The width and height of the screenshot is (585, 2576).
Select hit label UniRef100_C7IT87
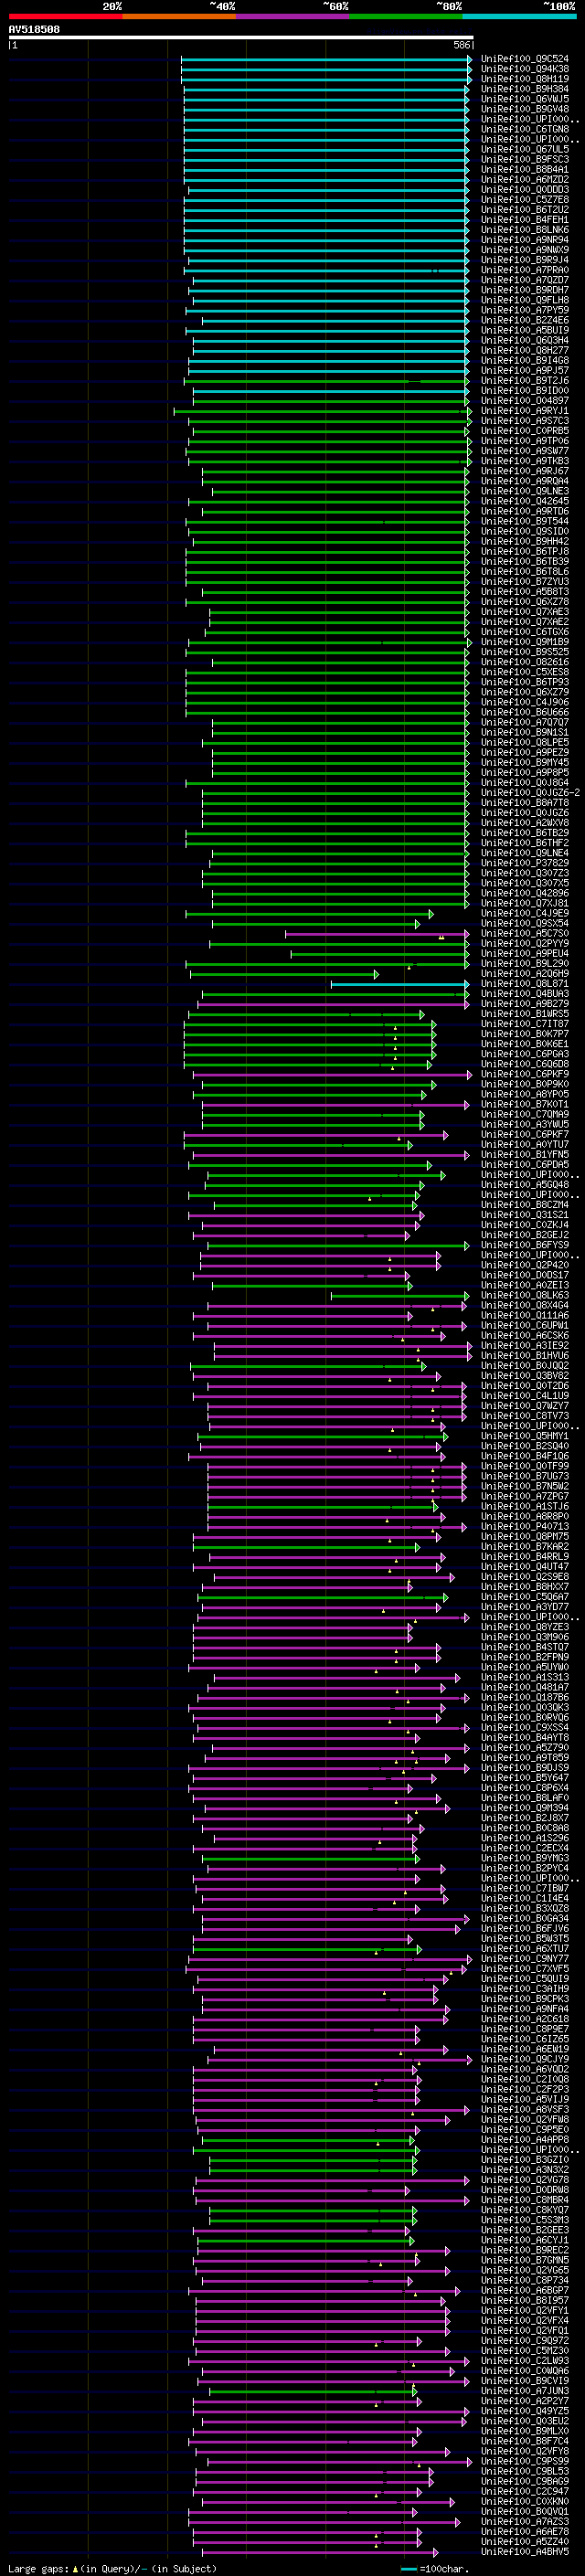click(525, 1024)
